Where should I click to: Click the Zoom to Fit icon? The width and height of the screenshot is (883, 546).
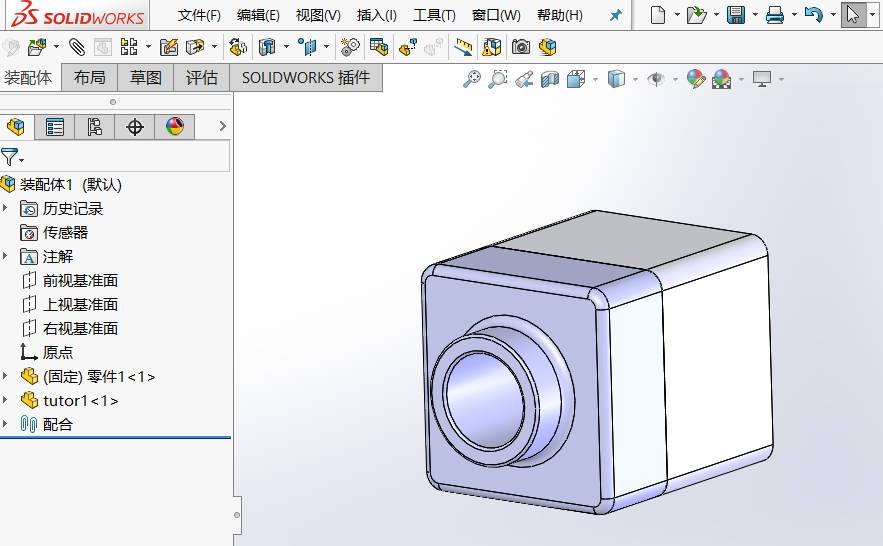coord(472,79)
